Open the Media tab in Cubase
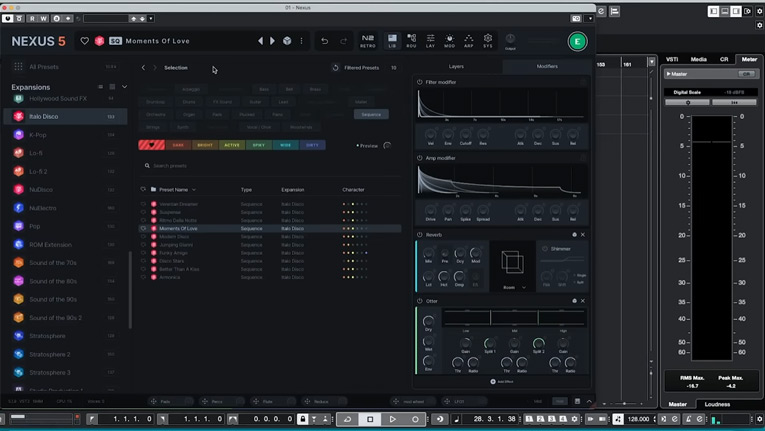Image resolution: width=765 pixels, height=431 pixels. tap(698, 59)
